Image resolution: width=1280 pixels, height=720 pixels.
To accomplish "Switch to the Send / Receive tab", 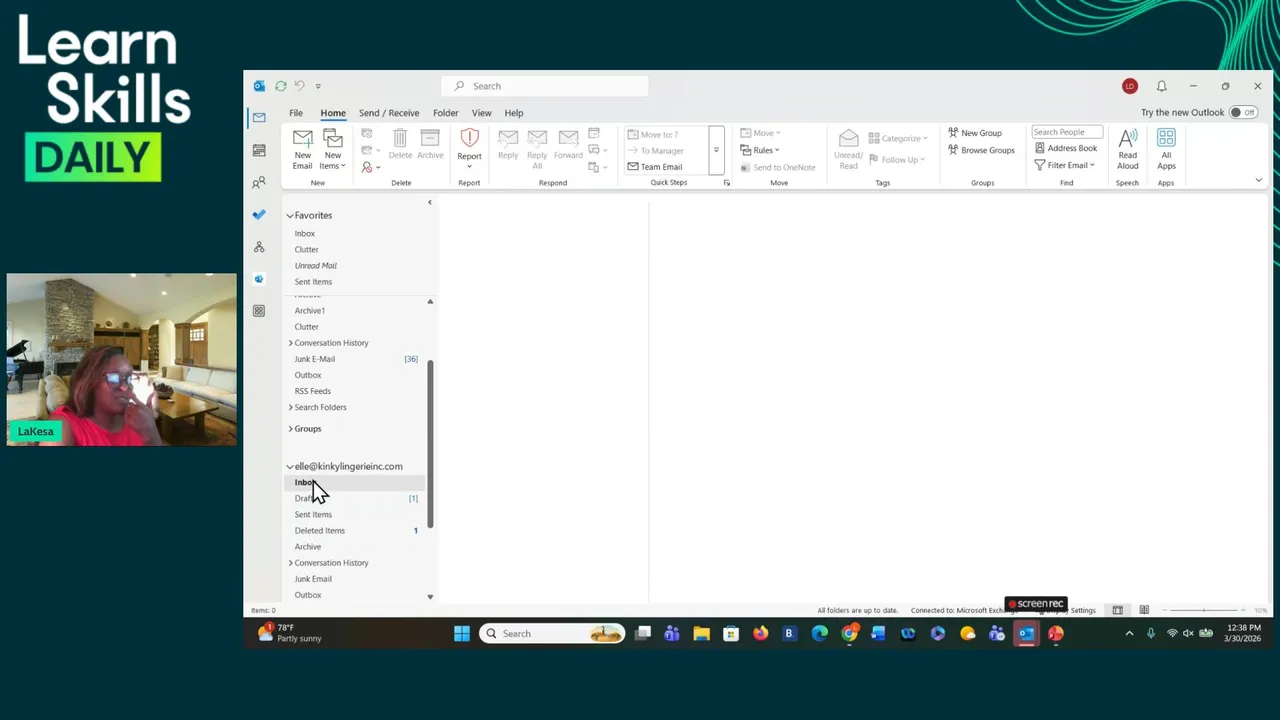I will coord(389,113).
